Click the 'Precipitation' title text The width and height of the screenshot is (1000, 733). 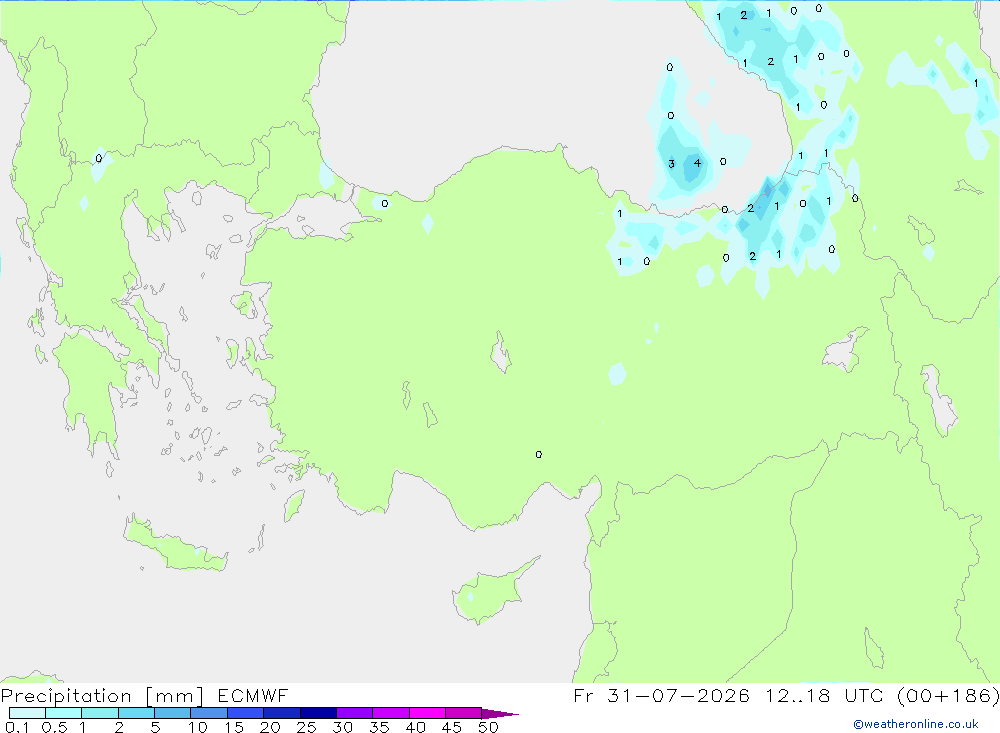pos(66,696)
